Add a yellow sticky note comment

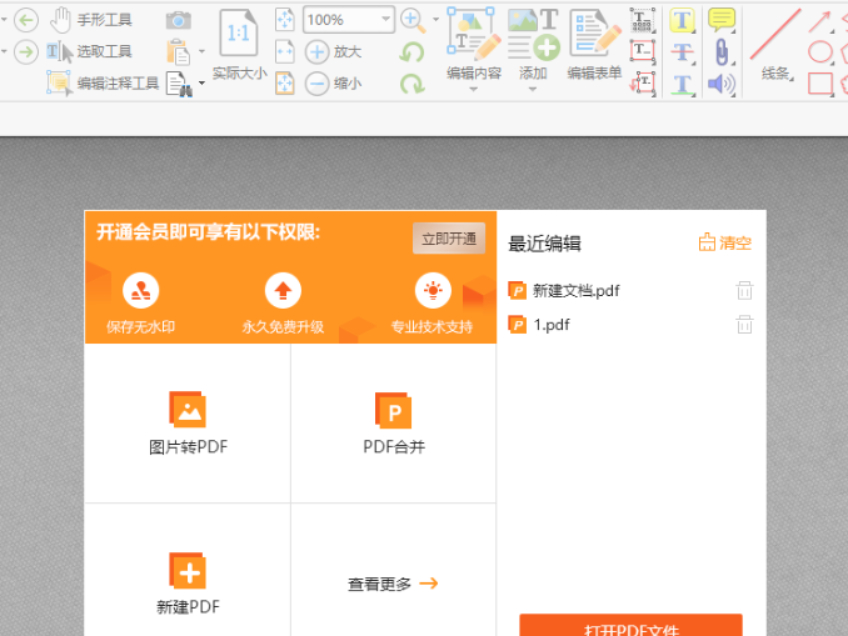(722, 19)
